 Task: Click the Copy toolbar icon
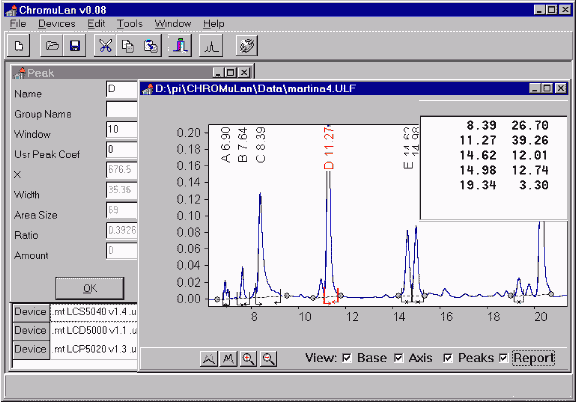coord(127,46)
